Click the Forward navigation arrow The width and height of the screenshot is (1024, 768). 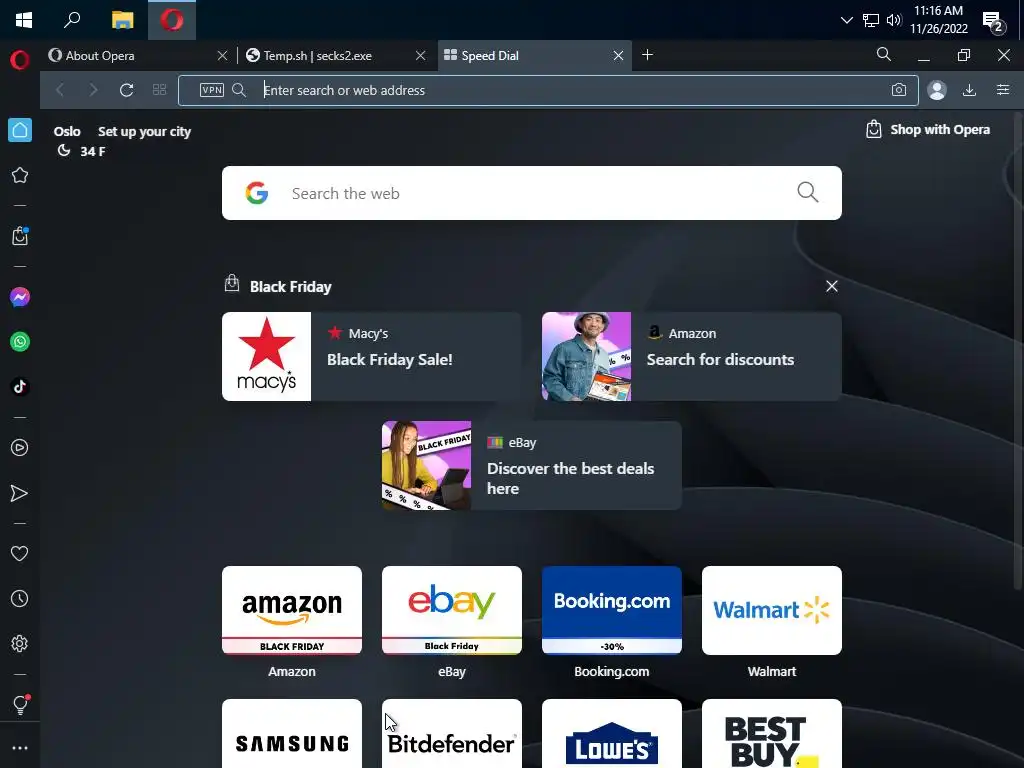(x=93, y=90)
